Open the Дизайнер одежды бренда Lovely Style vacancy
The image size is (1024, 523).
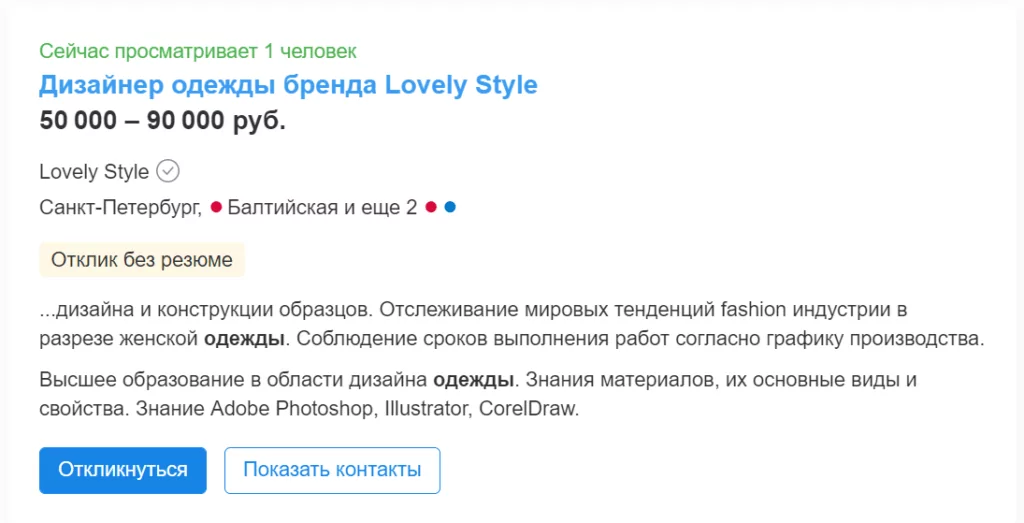pos(288,85)
